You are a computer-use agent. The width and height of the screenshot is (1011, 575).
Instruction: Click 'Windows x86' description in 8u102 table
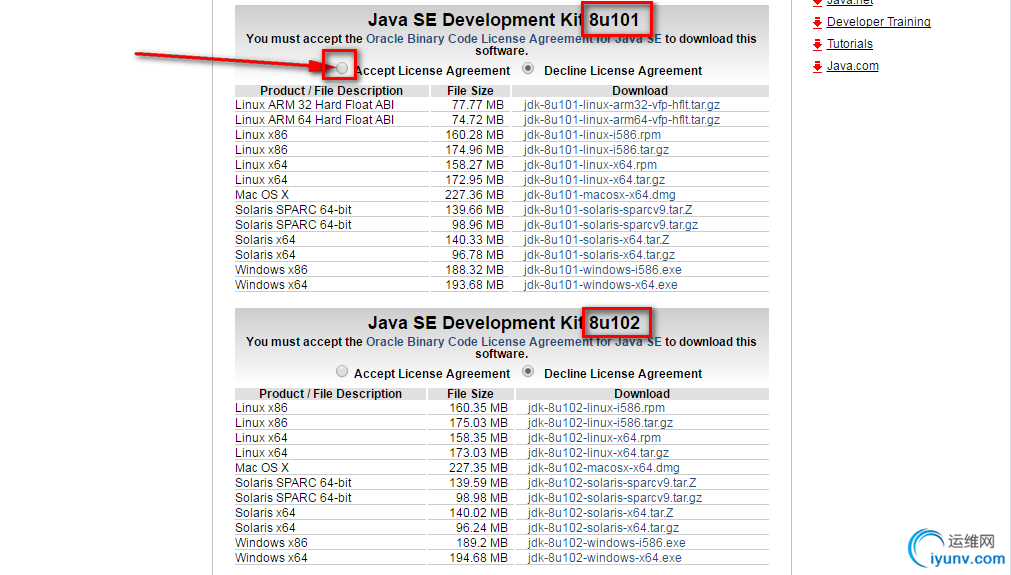(271, 543)
